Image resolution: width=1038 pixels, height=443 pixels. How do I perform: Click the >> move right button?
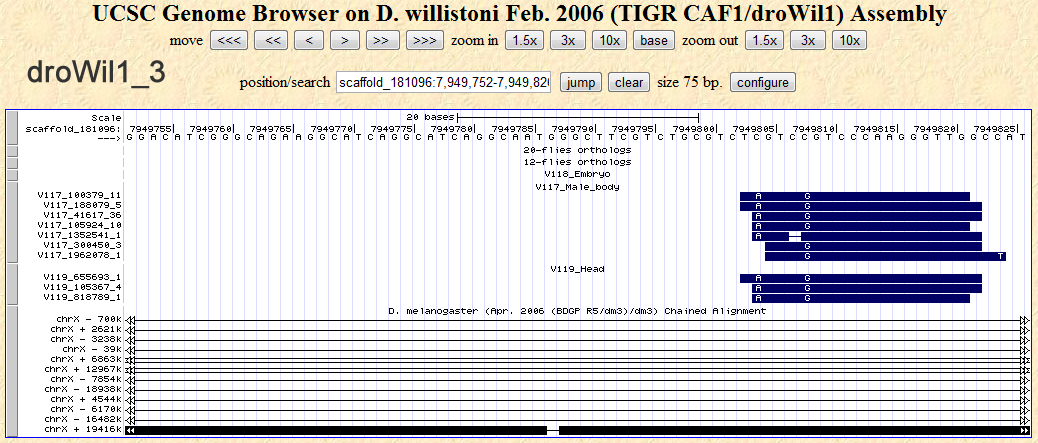point(379,40)
